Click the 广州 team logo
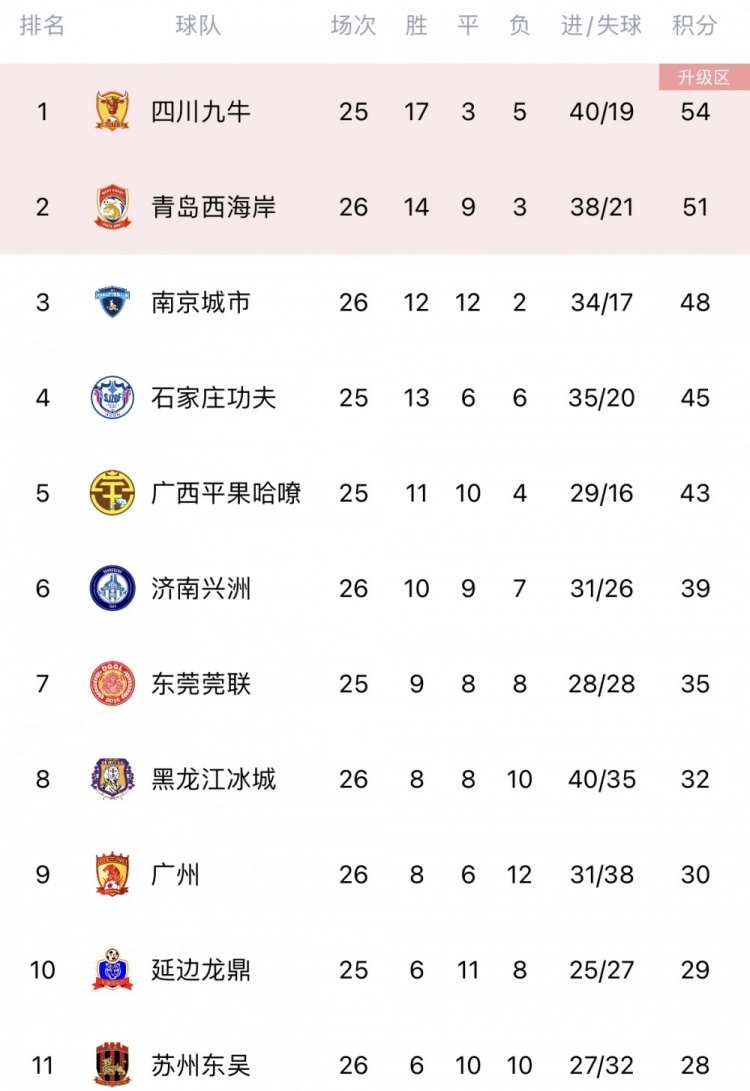The image size is (750, 1091). (x=112, y=874)
